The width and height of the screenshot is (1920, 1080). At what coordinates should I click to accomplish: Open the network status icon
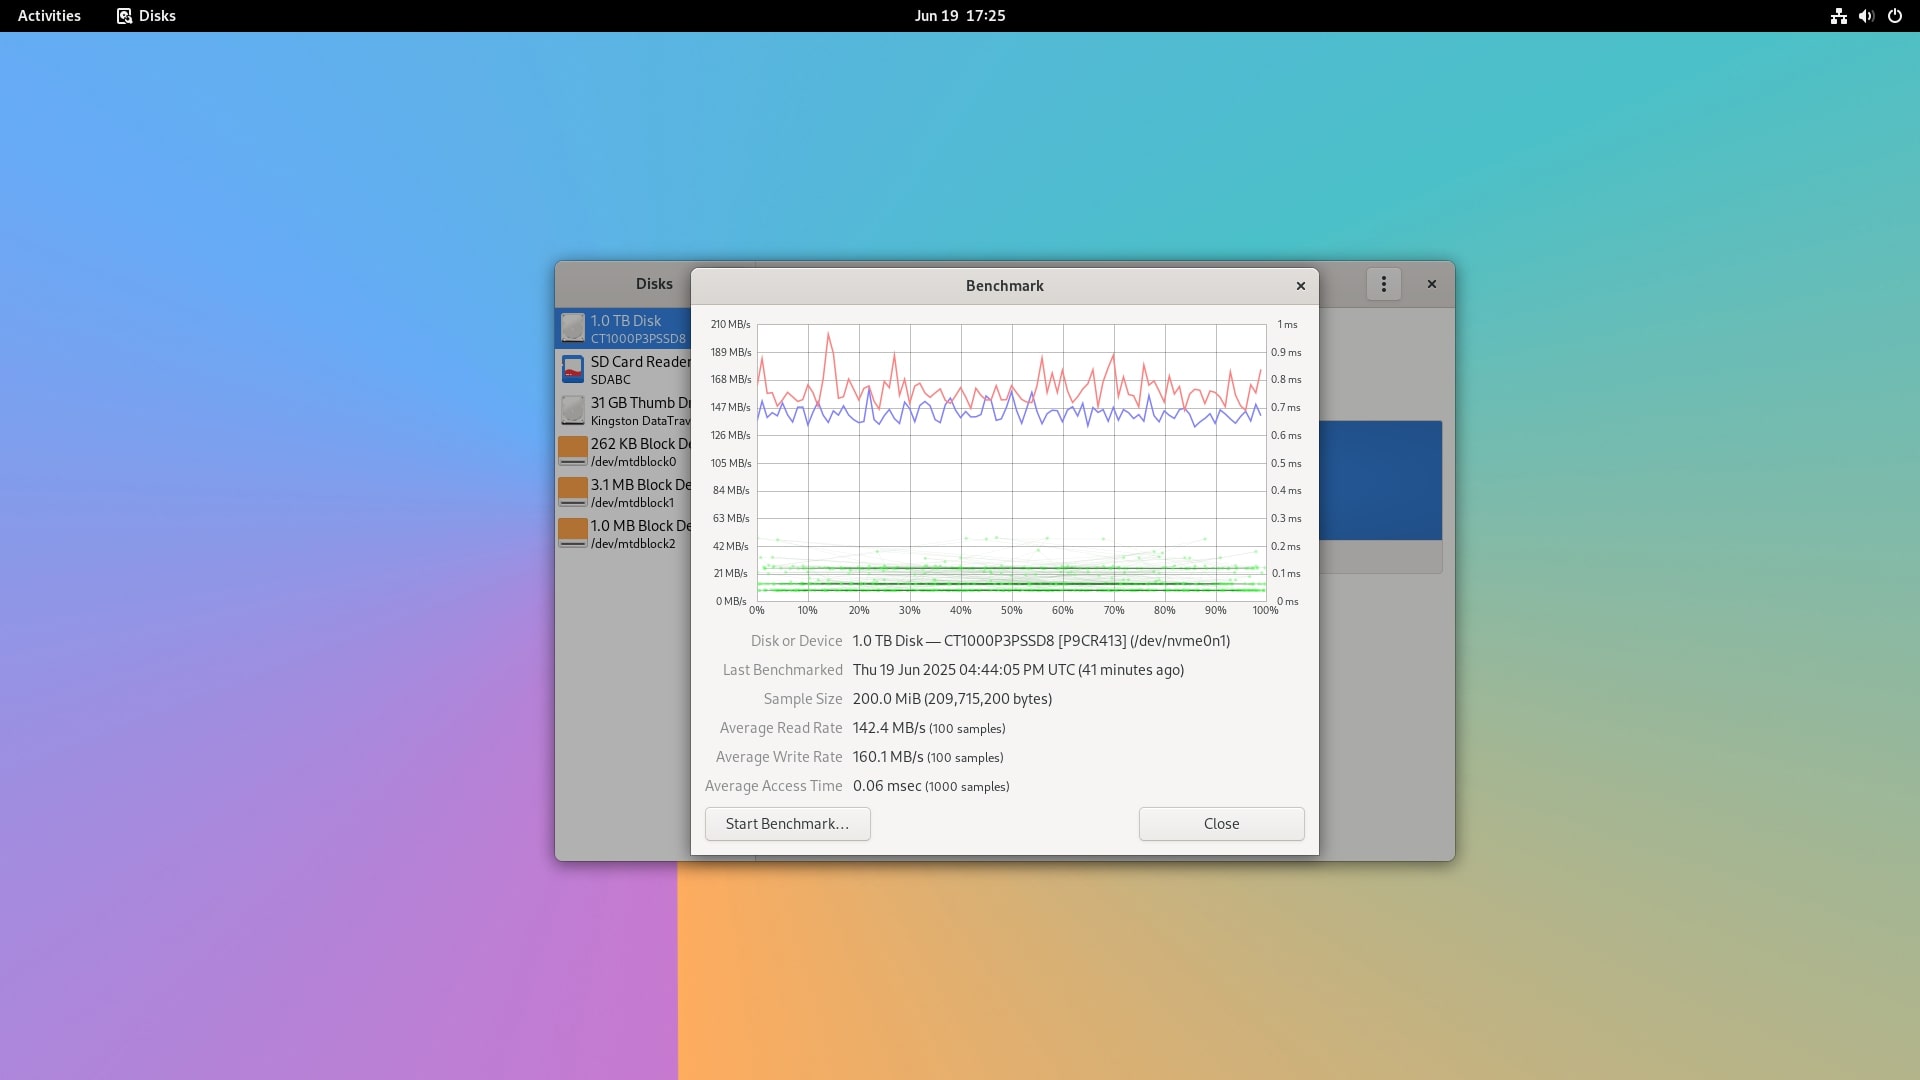[x=1838, y=16]
